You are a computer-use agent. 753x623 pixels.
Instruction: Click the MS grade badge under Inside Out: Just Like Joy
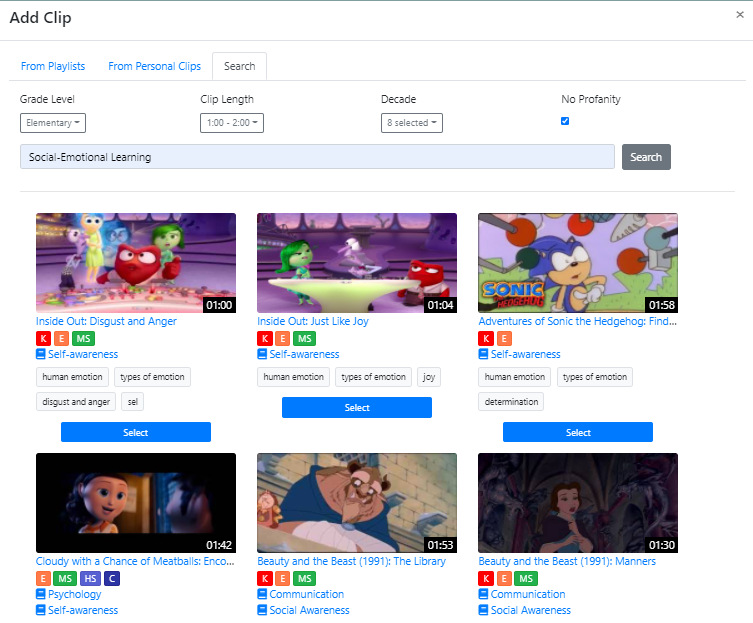(305, 339)
